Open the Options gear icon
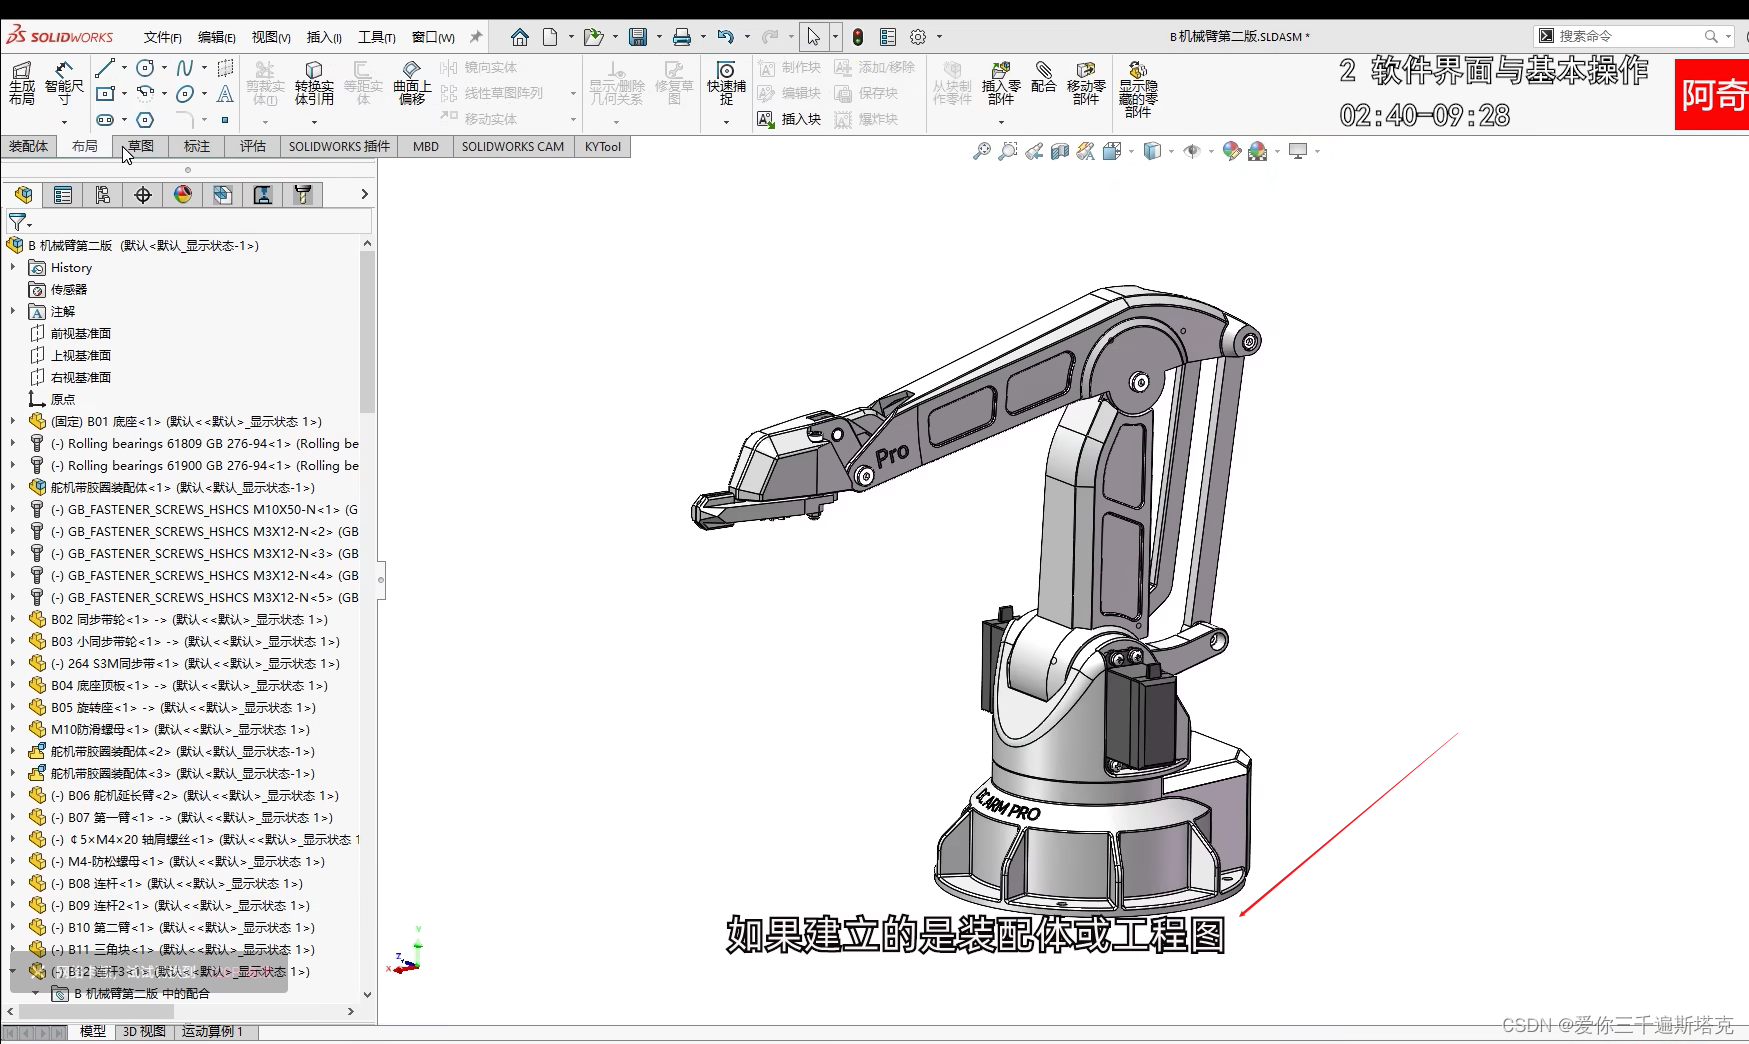1749x1044 pixels. coord(918,37)
